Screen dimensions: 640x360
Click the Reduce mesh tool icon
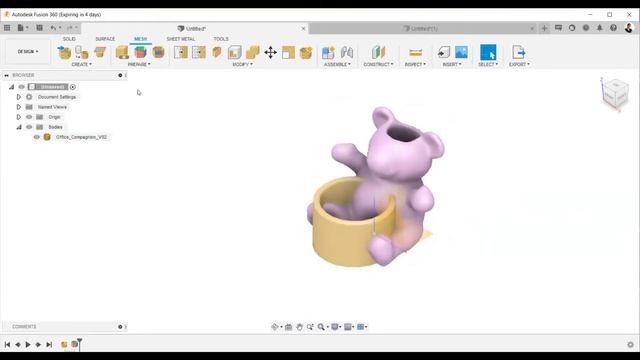(x=199, y=52)
